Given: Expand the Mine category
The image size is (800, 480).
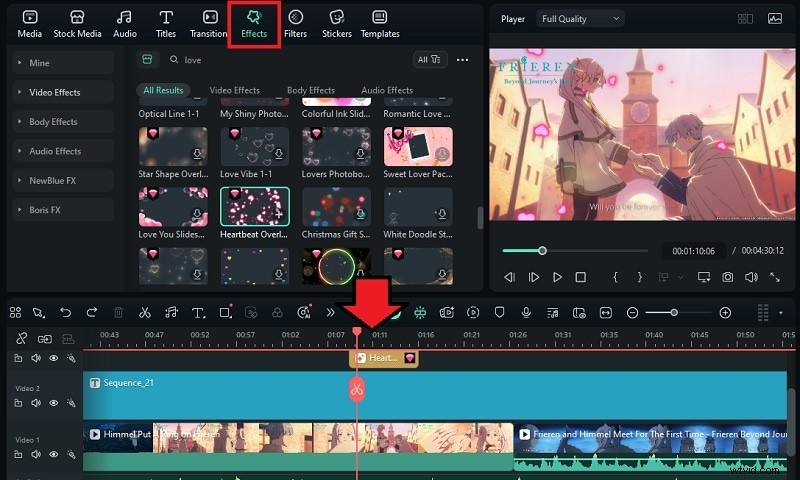Looking at the screenshot, I should click(63, 63).
